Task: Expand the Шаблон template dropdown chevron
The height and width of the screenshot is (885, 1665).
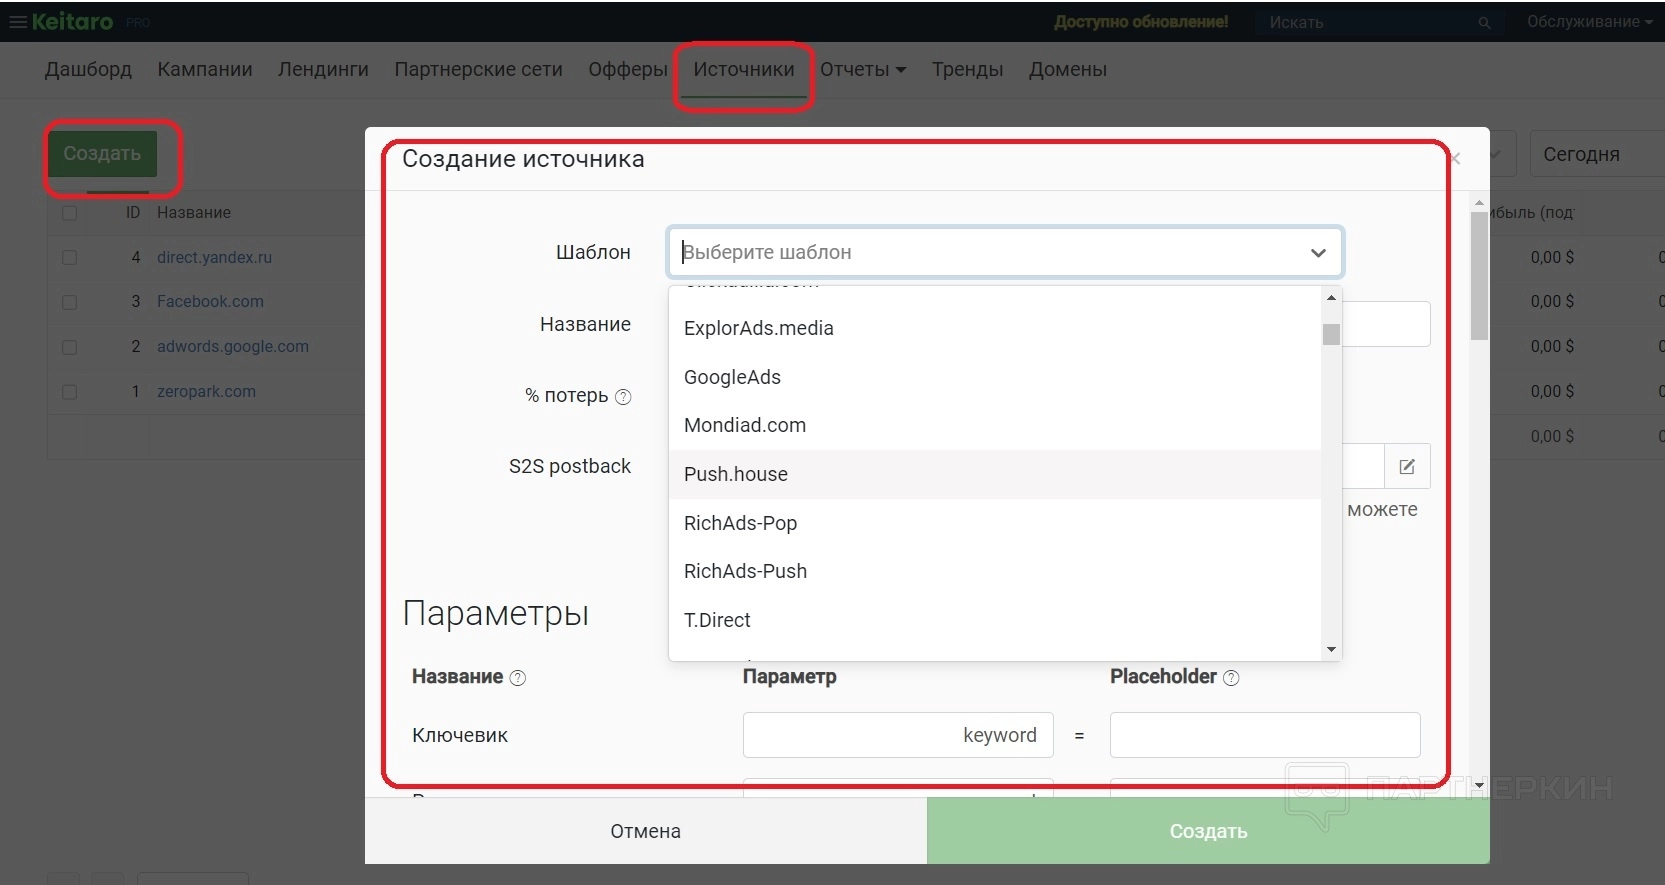Action: pos(1318,253)
